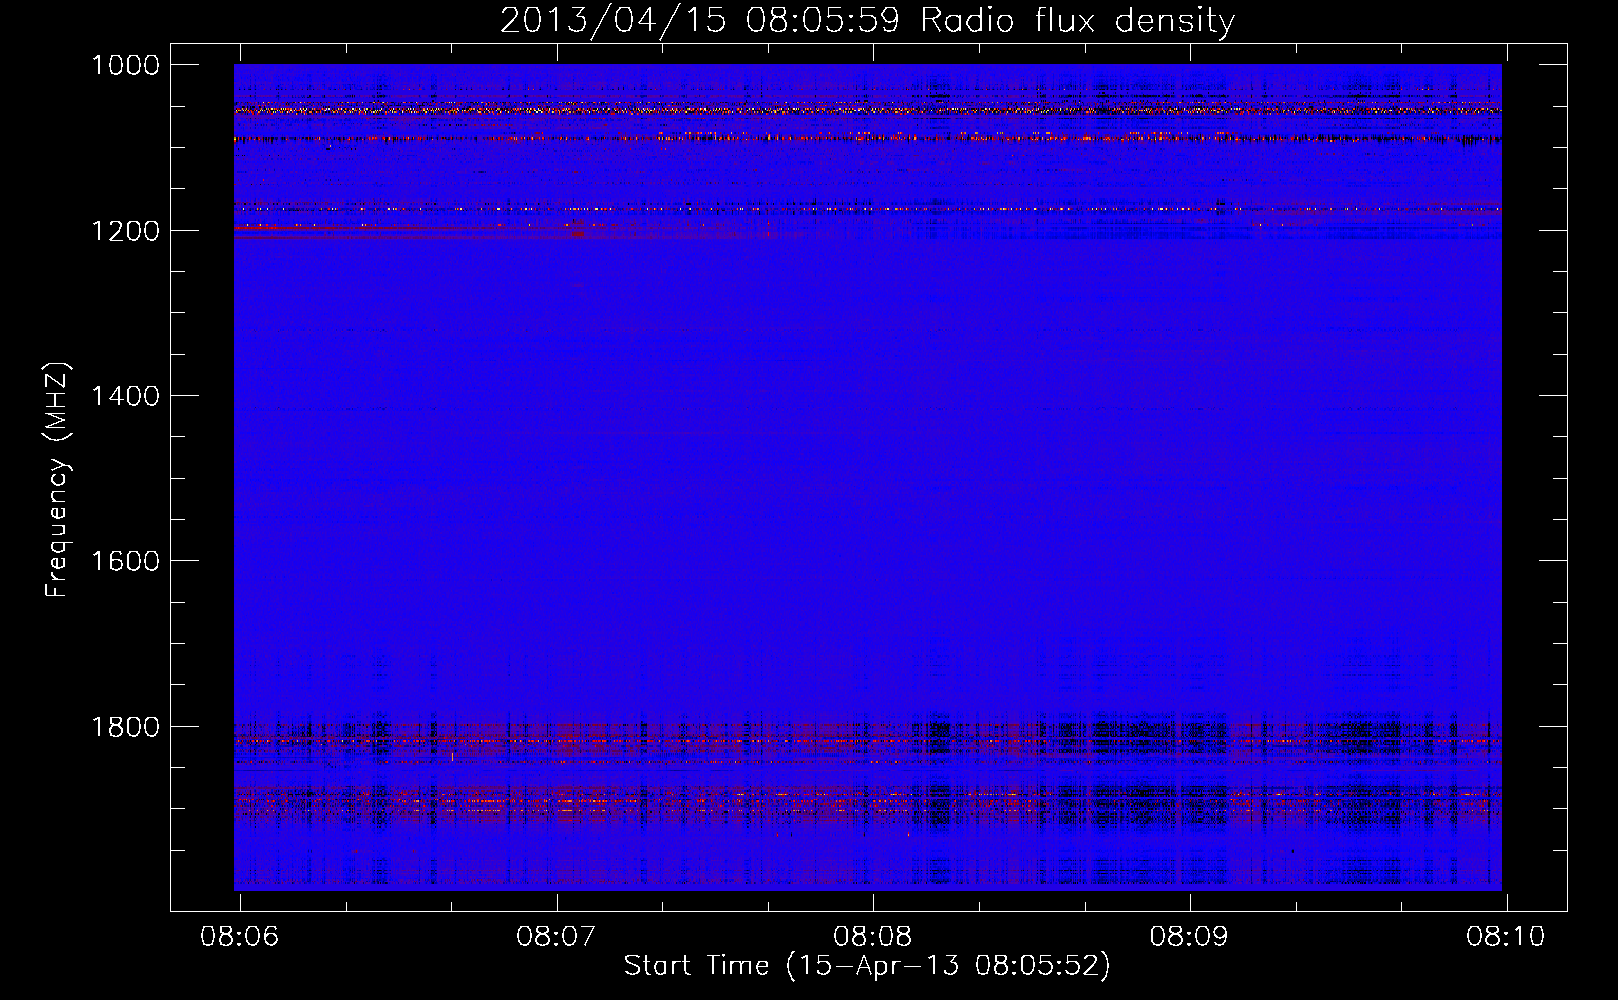Click the 1400 frequency tick label

pos(125,396)
